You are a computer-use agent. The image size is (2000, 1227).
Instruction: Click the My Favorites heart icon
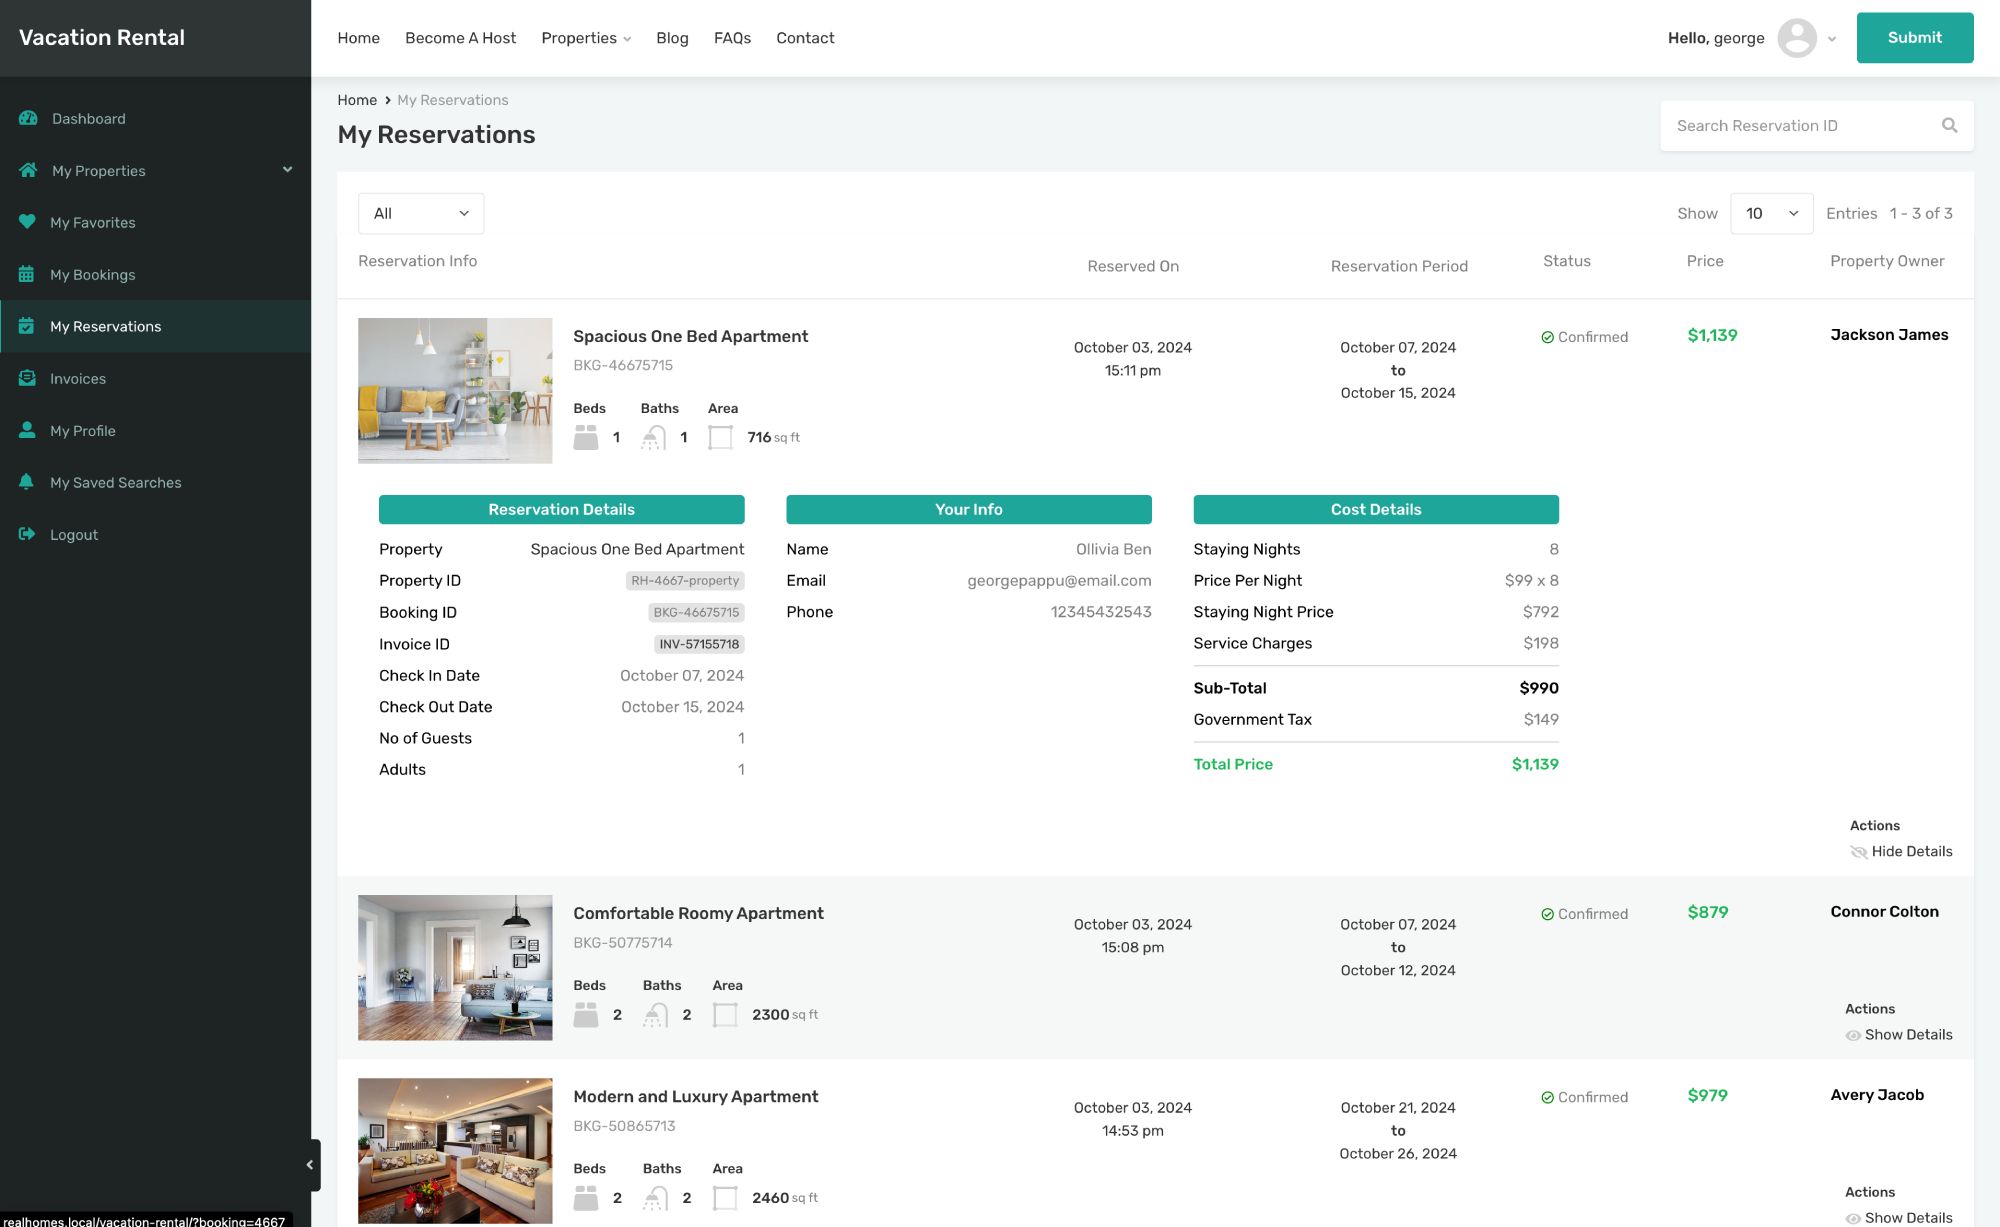click(27, 222)
